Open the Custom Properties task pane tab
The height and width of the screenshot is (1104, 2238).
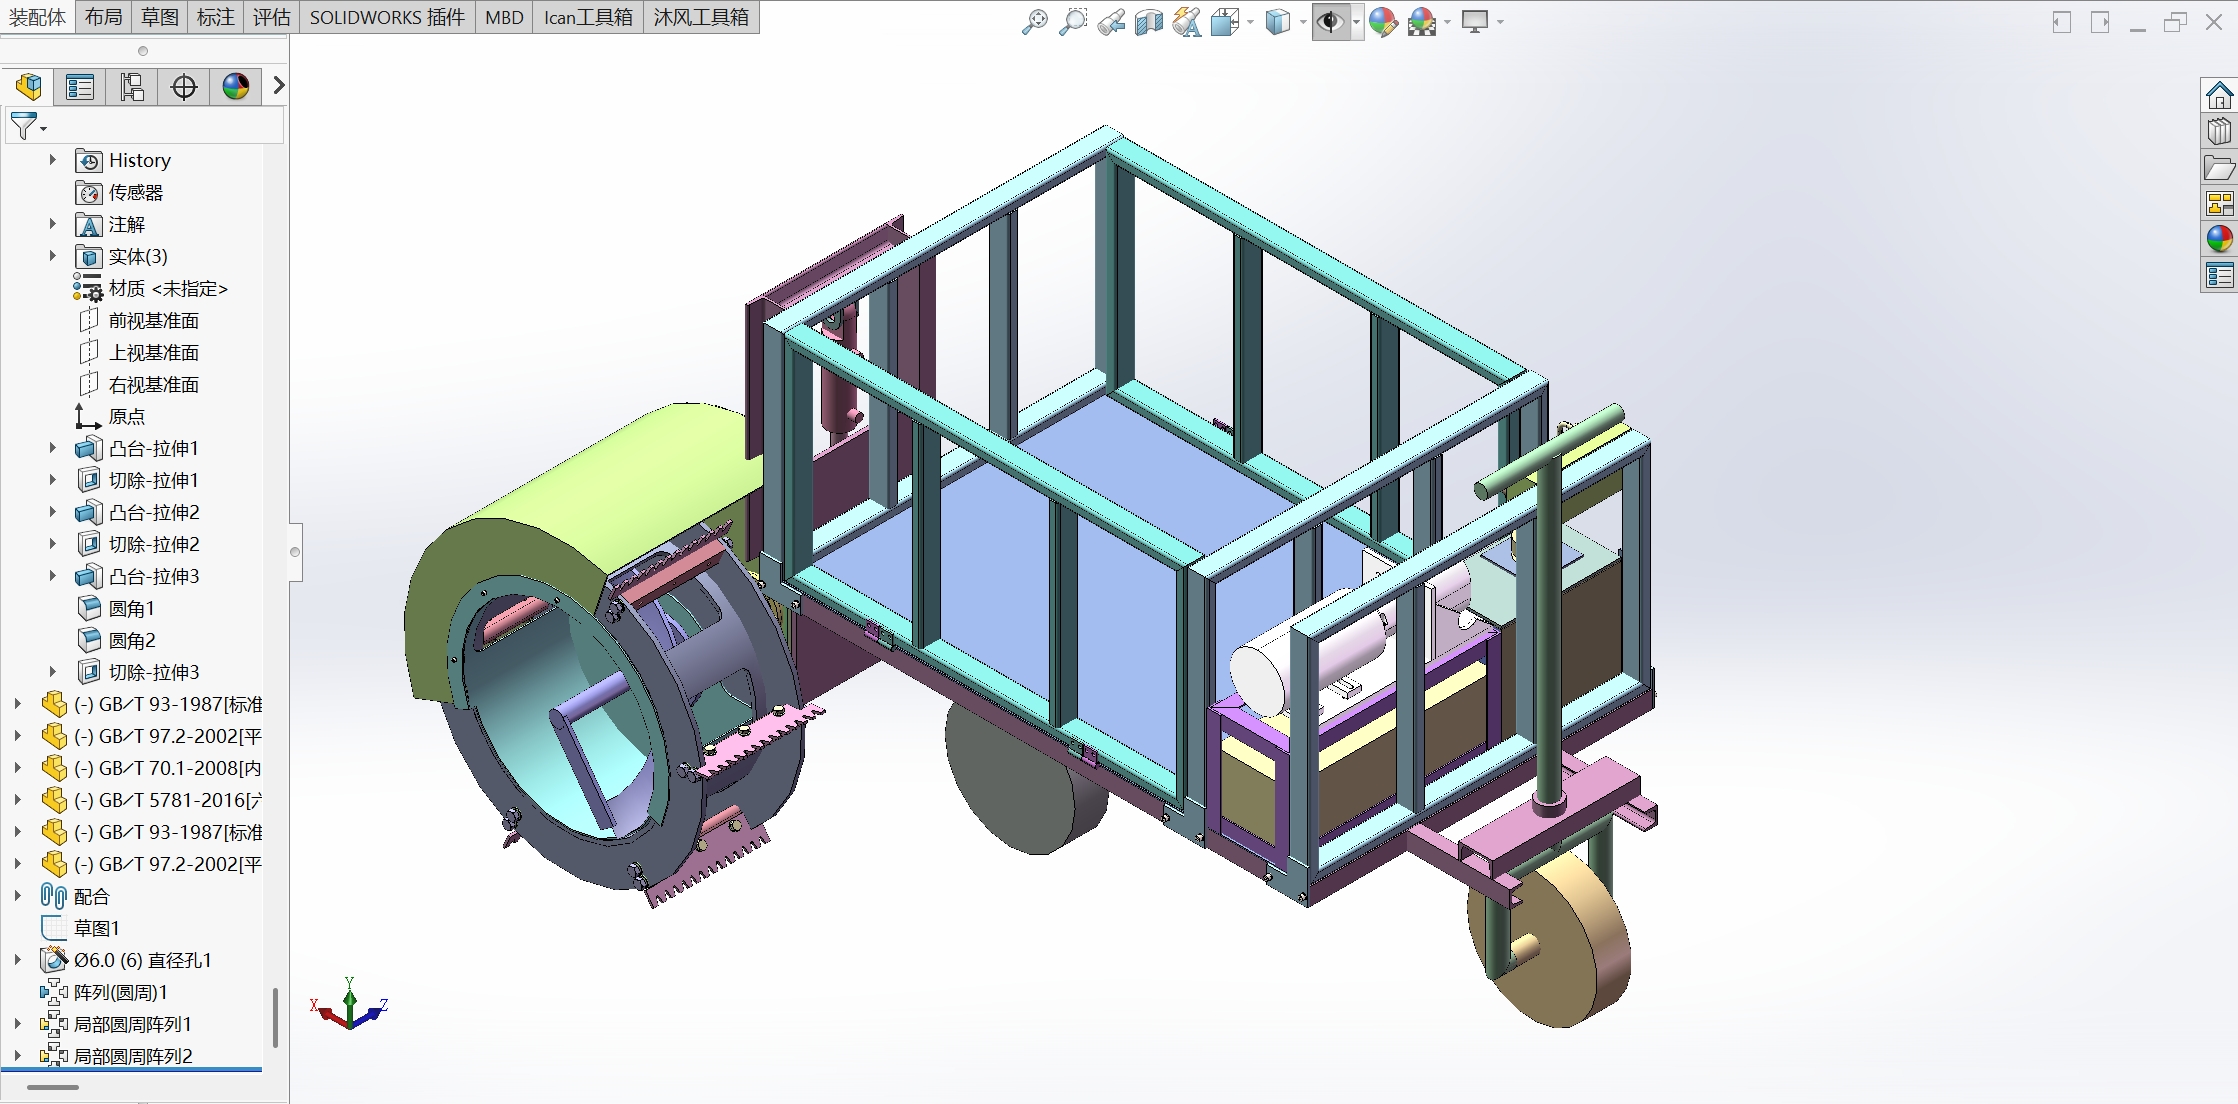2219,275
